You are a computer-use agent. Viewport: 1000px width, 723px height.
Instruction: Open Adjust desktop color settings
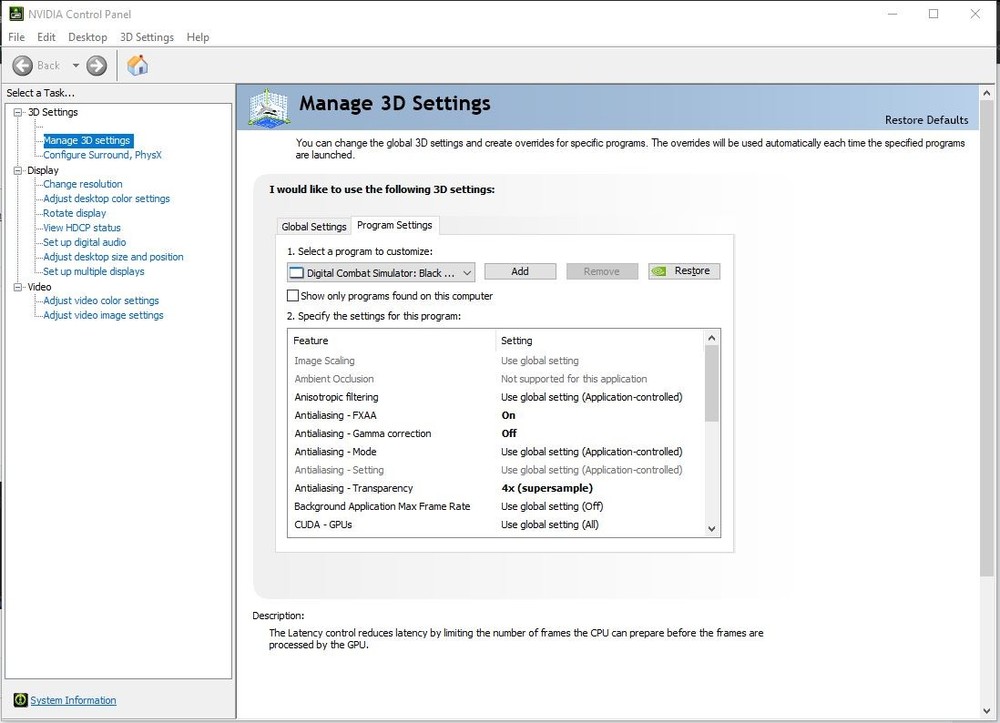107,198
